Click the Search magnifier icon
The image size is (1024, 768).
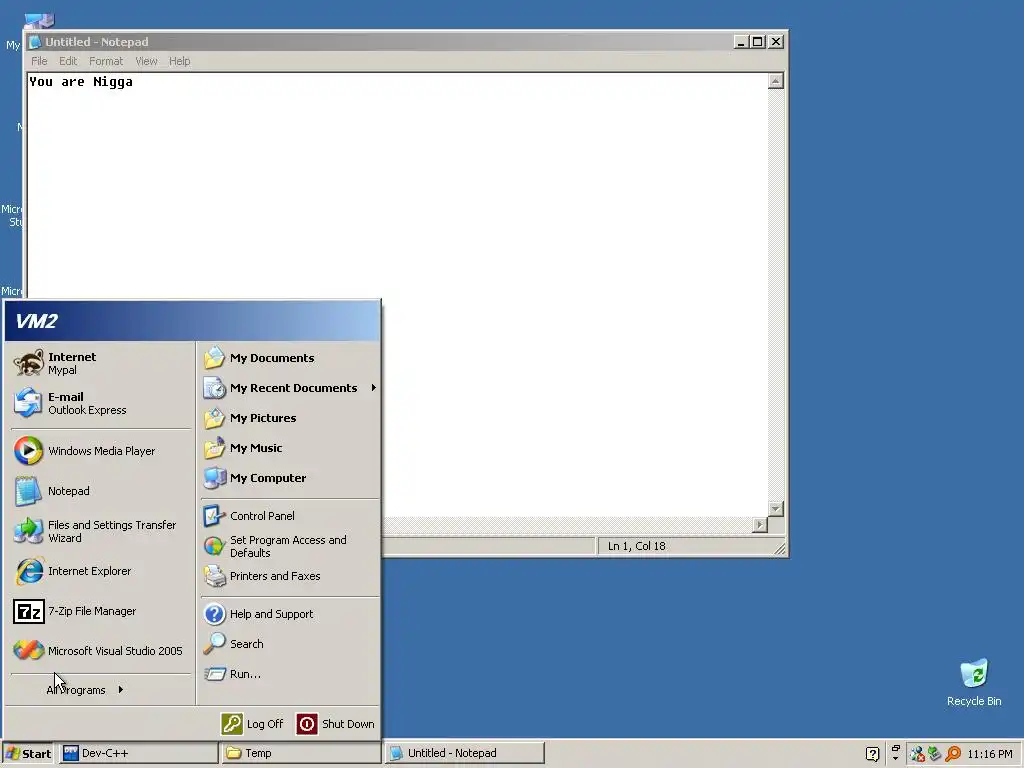(214, 644)
